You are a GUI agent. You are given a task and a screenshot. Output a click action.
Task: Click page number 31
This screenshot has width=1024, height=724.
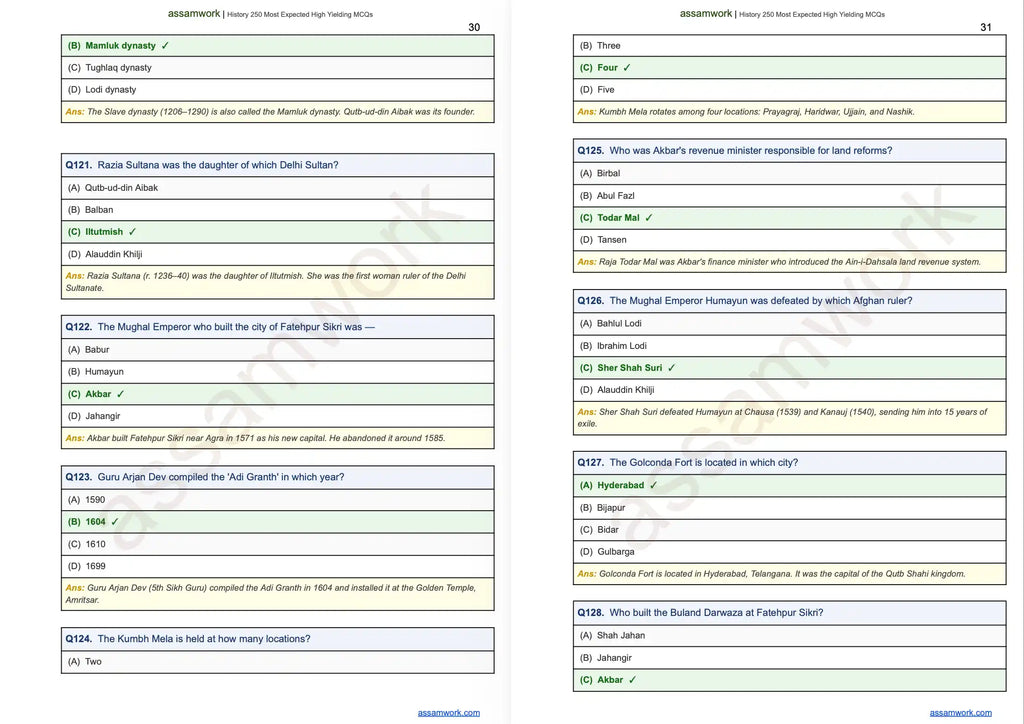pos(986,27)
